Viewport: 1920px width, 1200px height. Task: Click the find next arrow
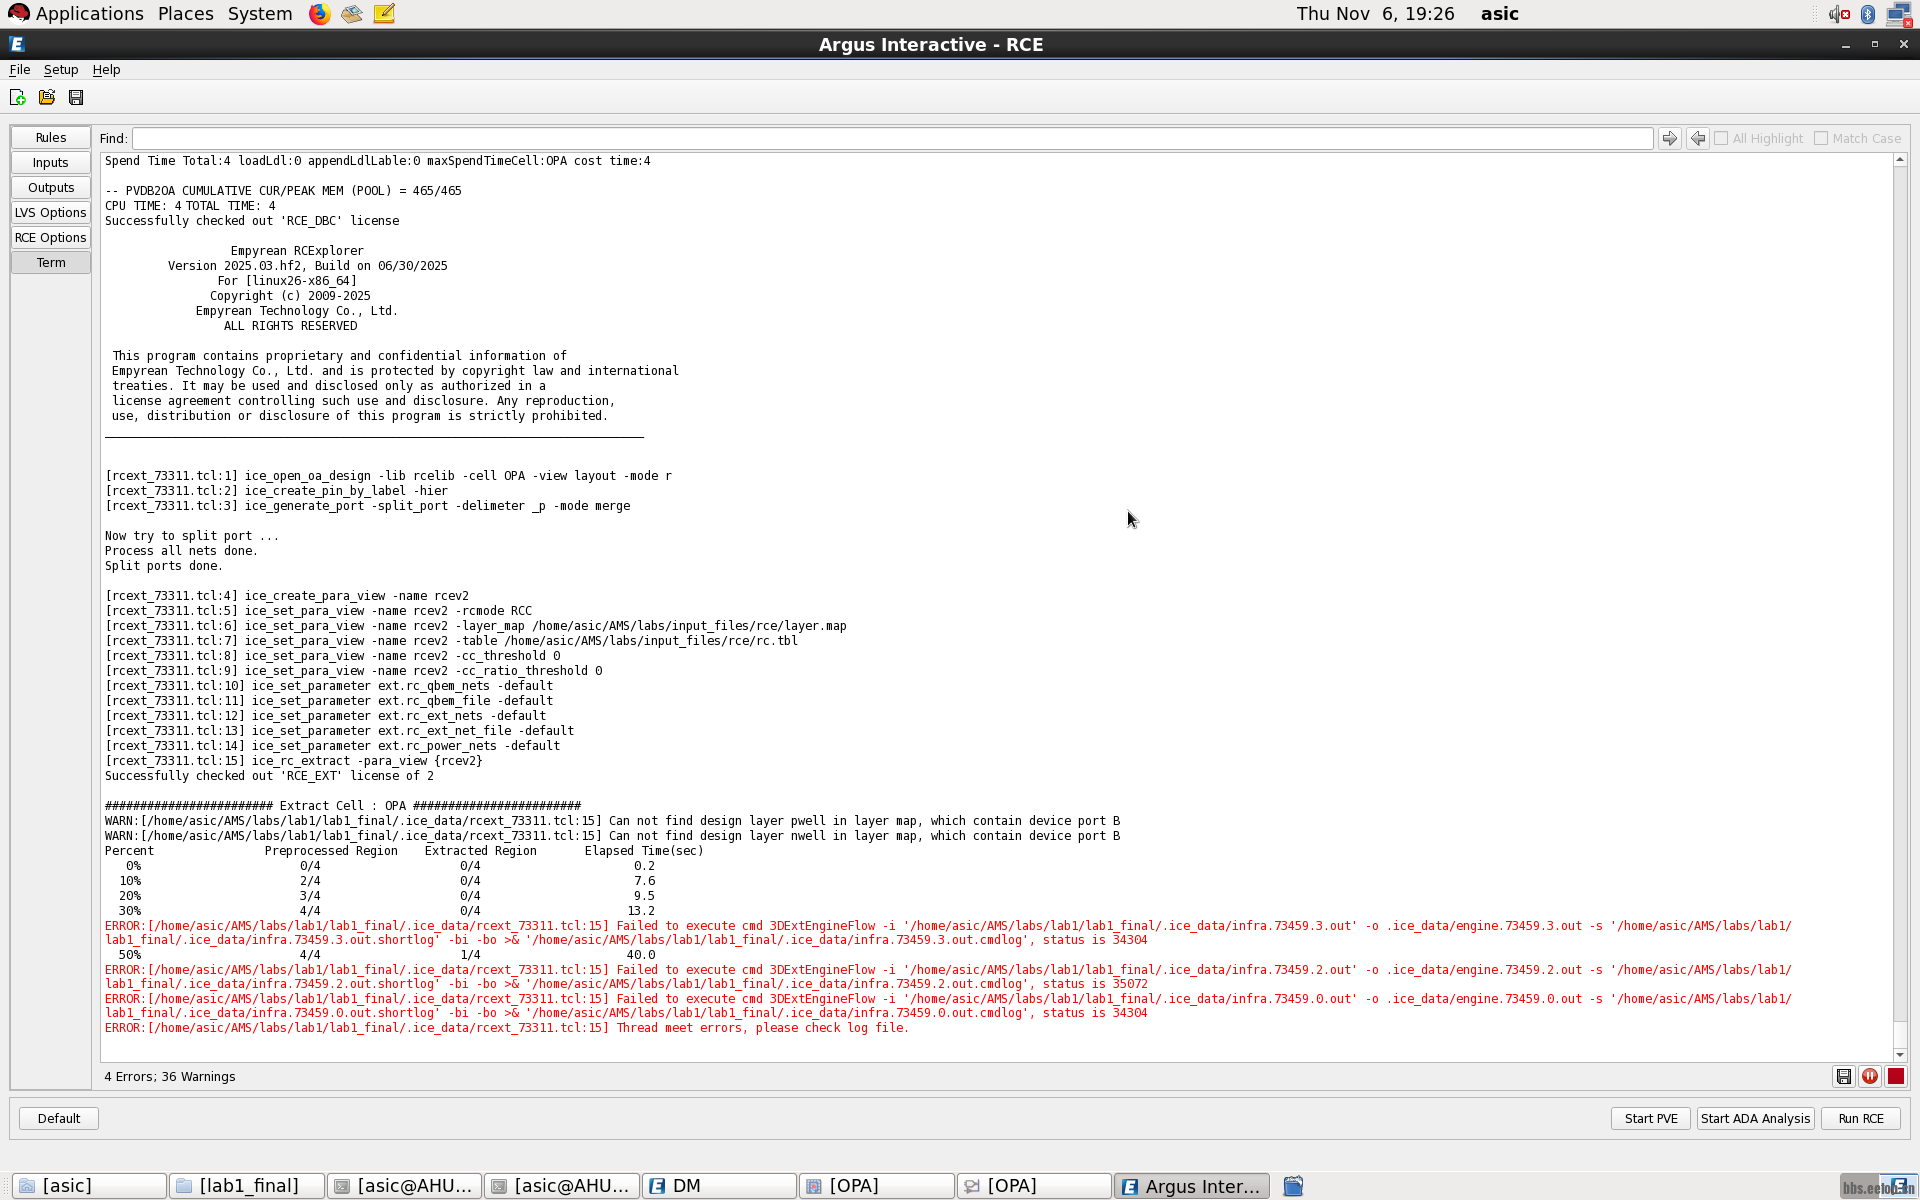point(1669,138)
